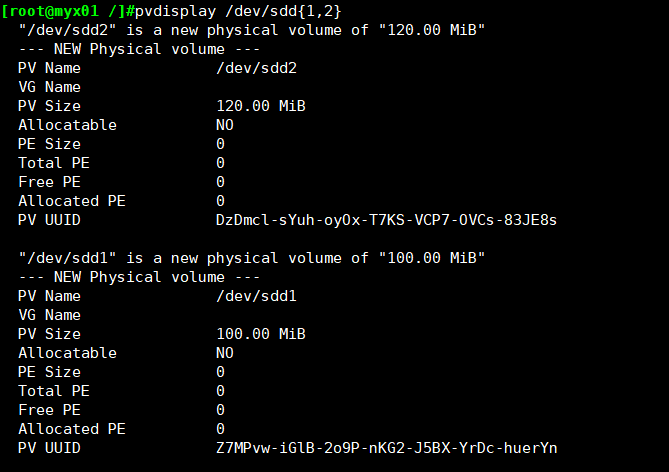Click the Allocated PE label for sdd2
This screenshot has width=669, height=472.
[72, 201]
